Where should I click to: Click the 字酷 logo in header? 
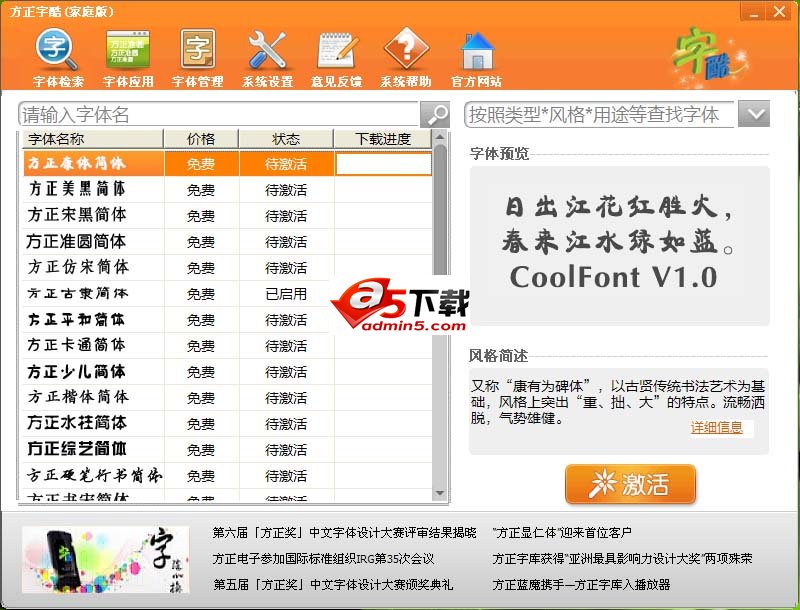click(x=710, y=56)
